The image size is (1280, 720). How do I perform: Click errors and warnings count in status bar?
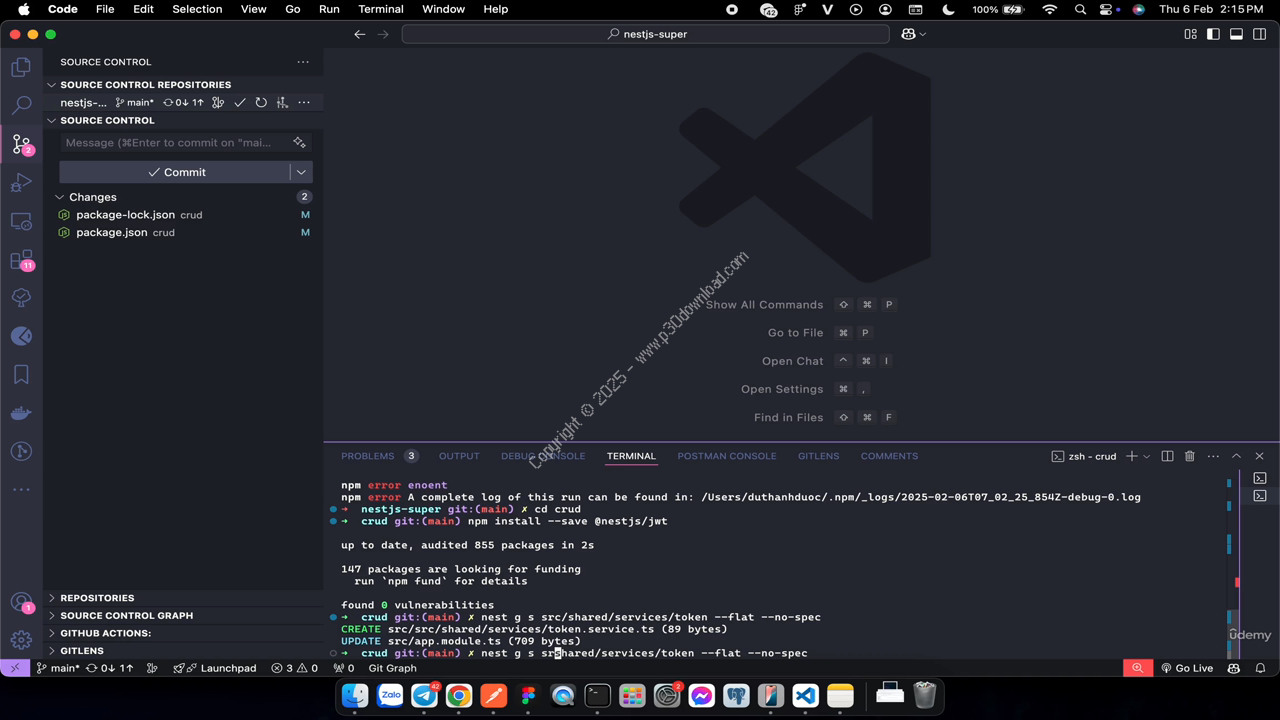[x=294, y=668]
